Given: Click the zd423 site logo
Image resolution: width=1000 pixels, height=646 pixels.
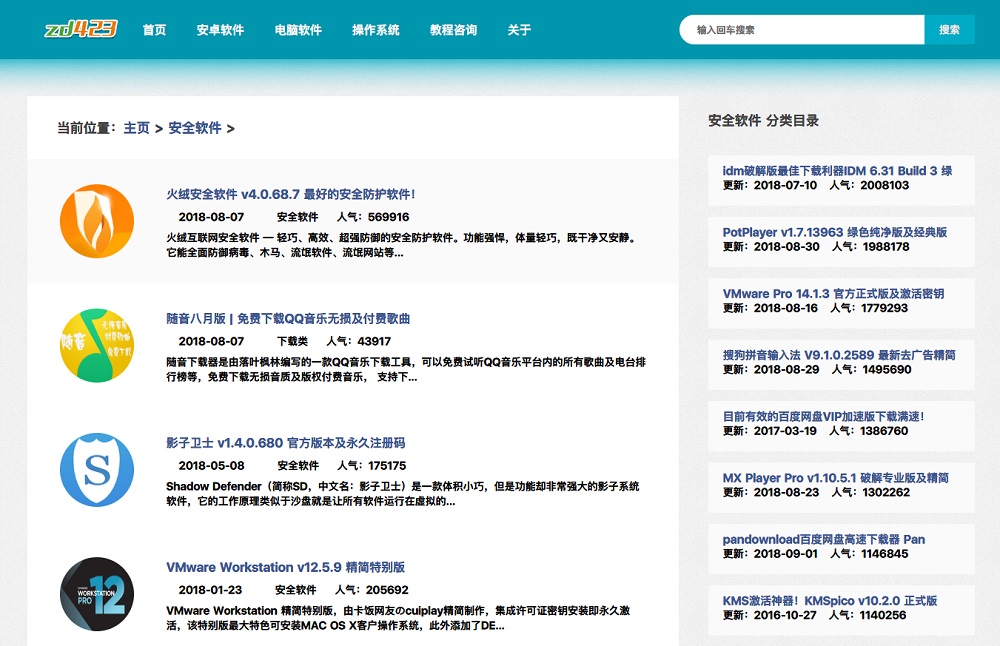Looking at the screenshot, I should [x=81, y=29].
